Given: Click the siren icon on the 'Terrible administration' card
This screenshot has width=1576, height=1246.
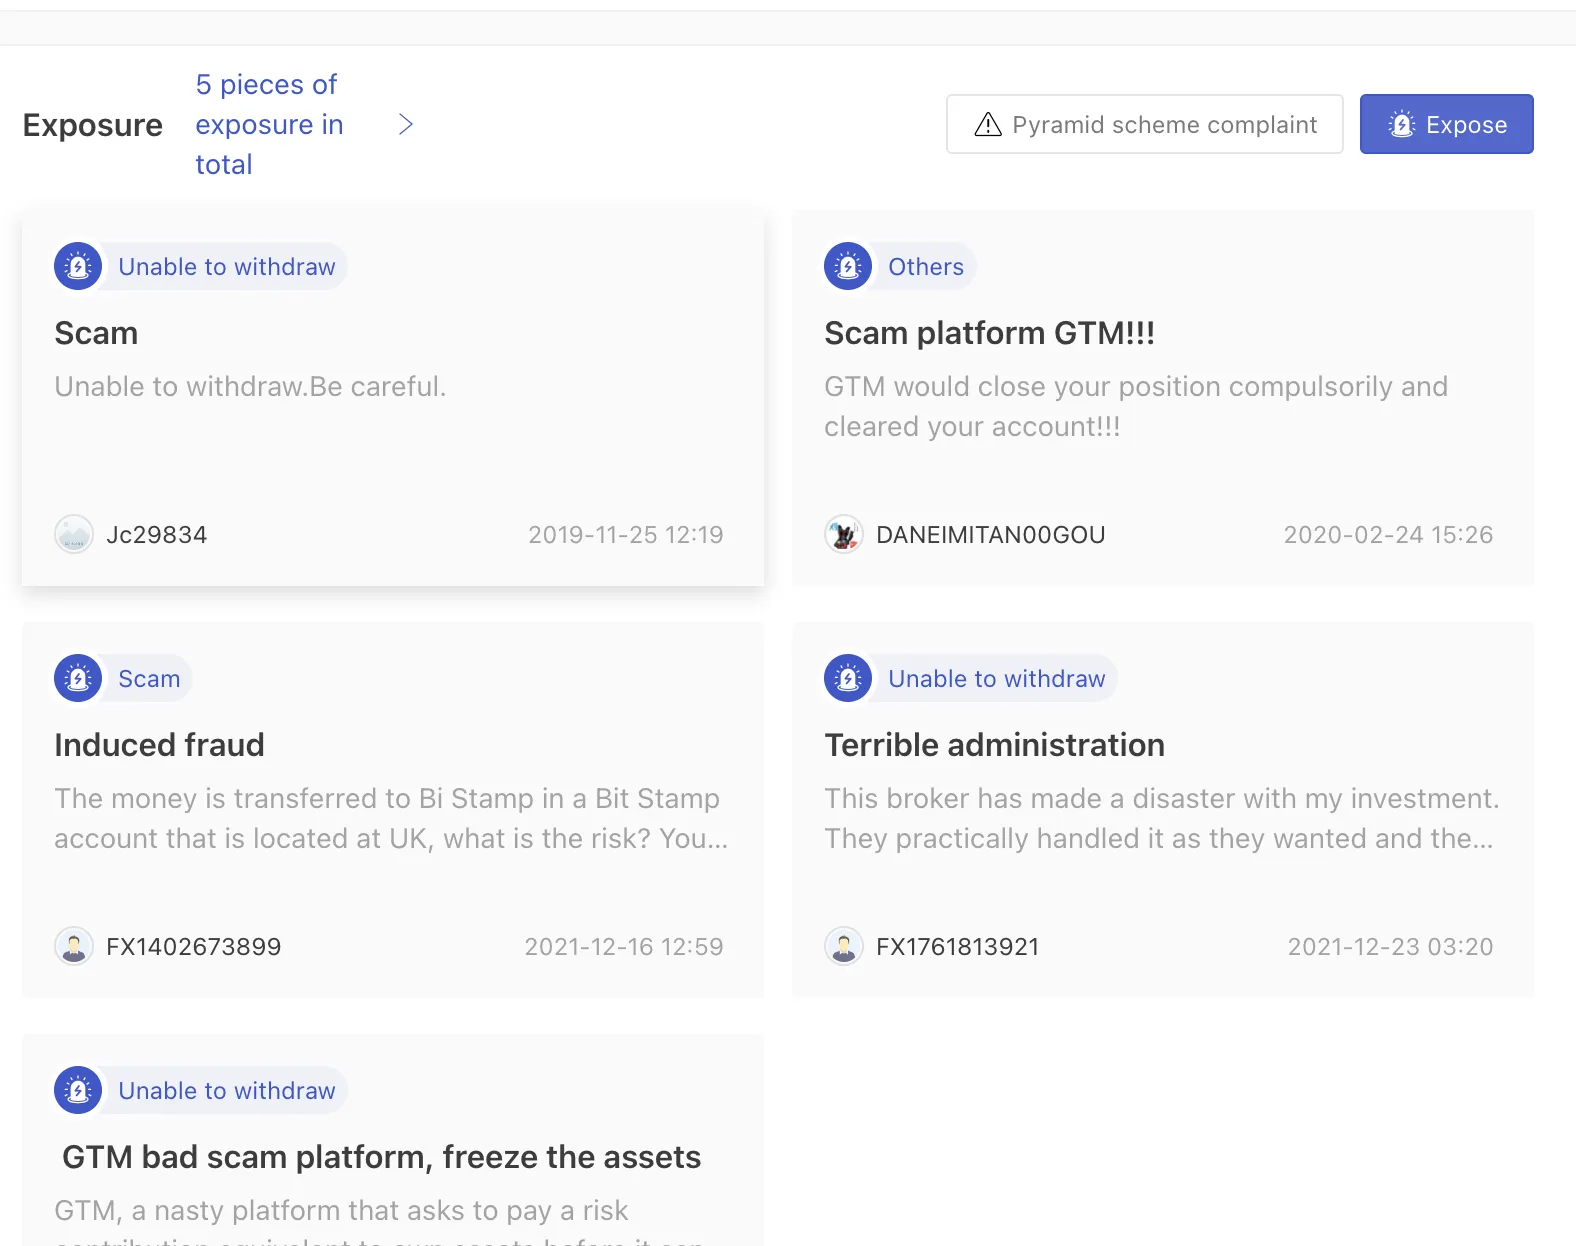Looking at the screenshot, I should tap(848, 679).
